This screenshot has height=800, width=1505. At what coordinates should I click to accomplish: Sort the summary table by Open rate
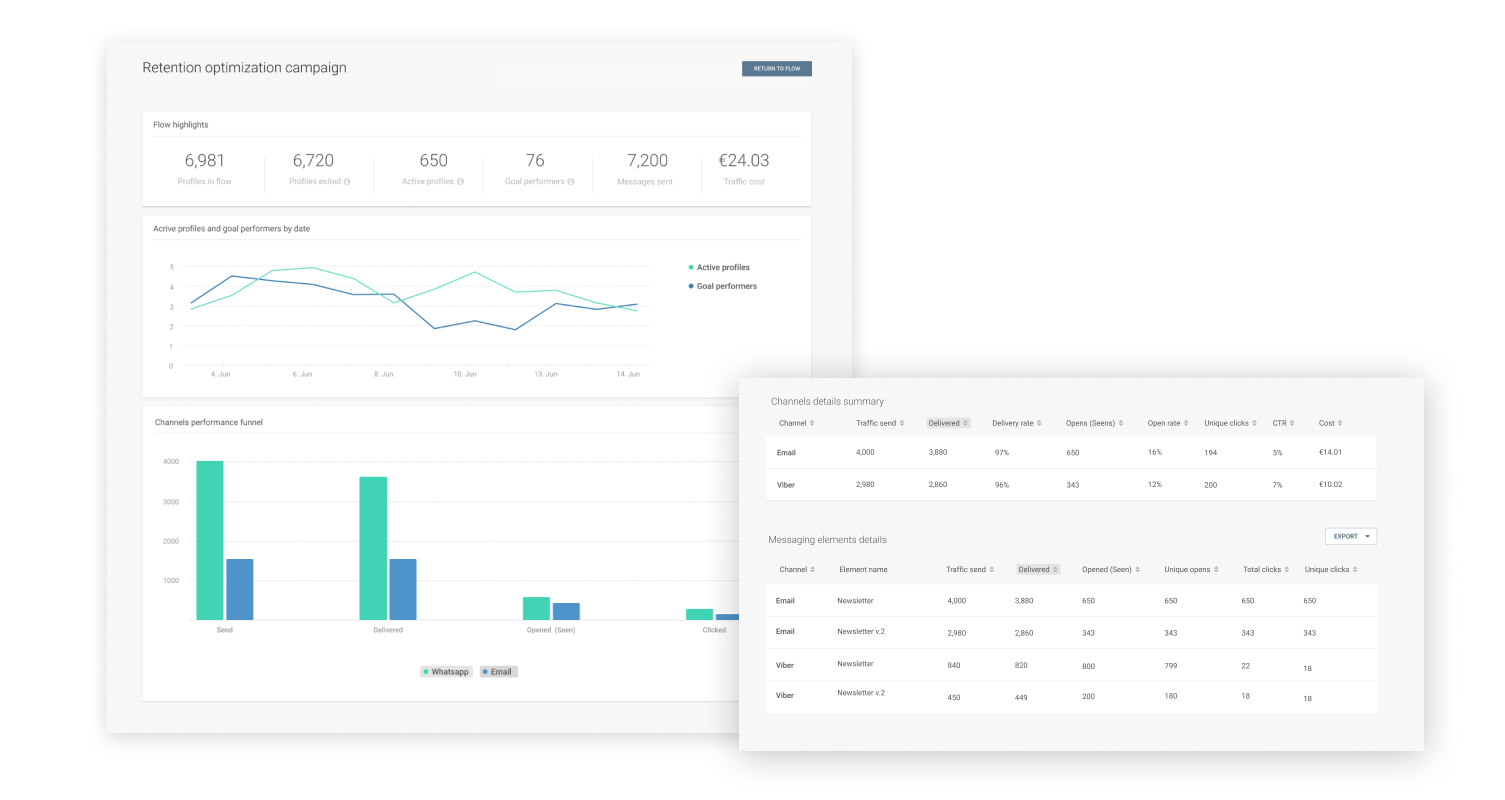pos(1168,423)
